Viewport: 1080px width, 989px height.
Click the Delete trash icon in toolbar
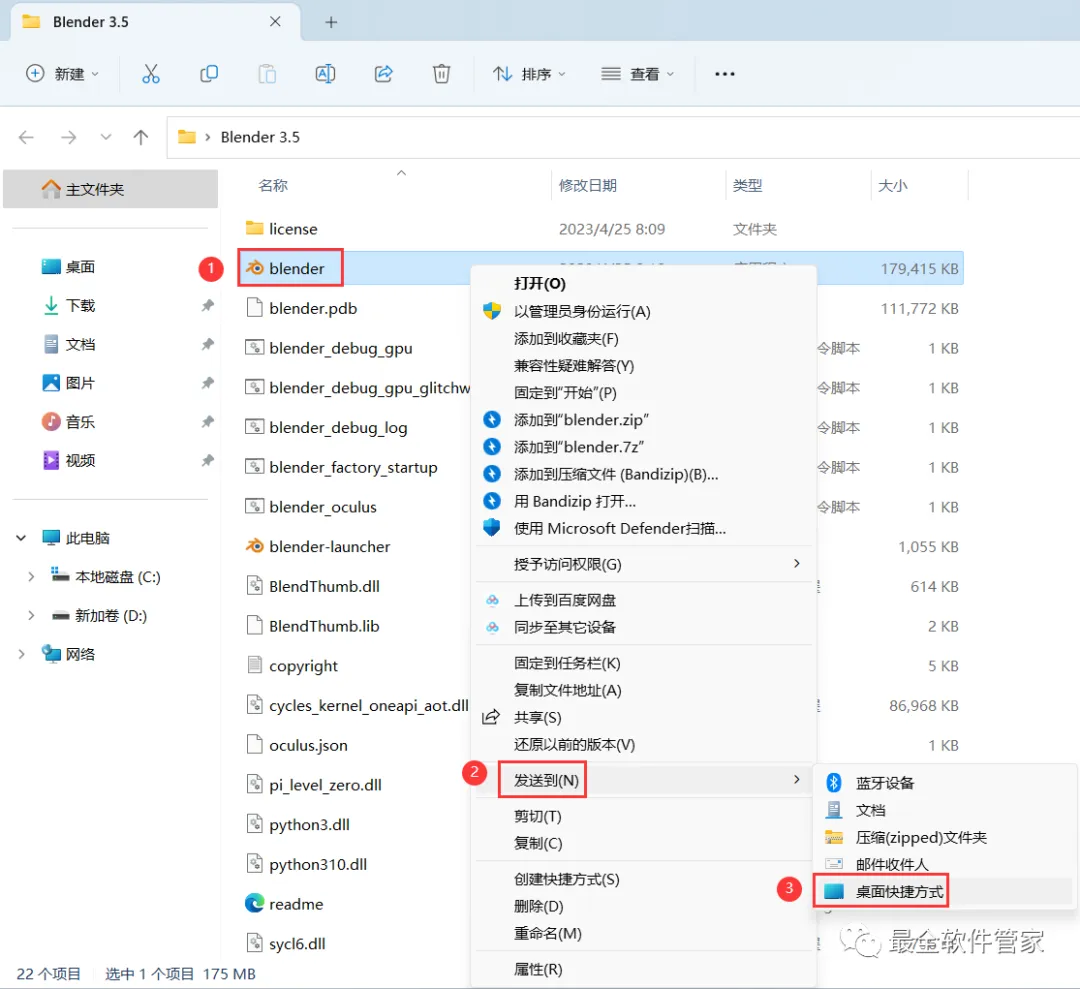coord(442,74)
